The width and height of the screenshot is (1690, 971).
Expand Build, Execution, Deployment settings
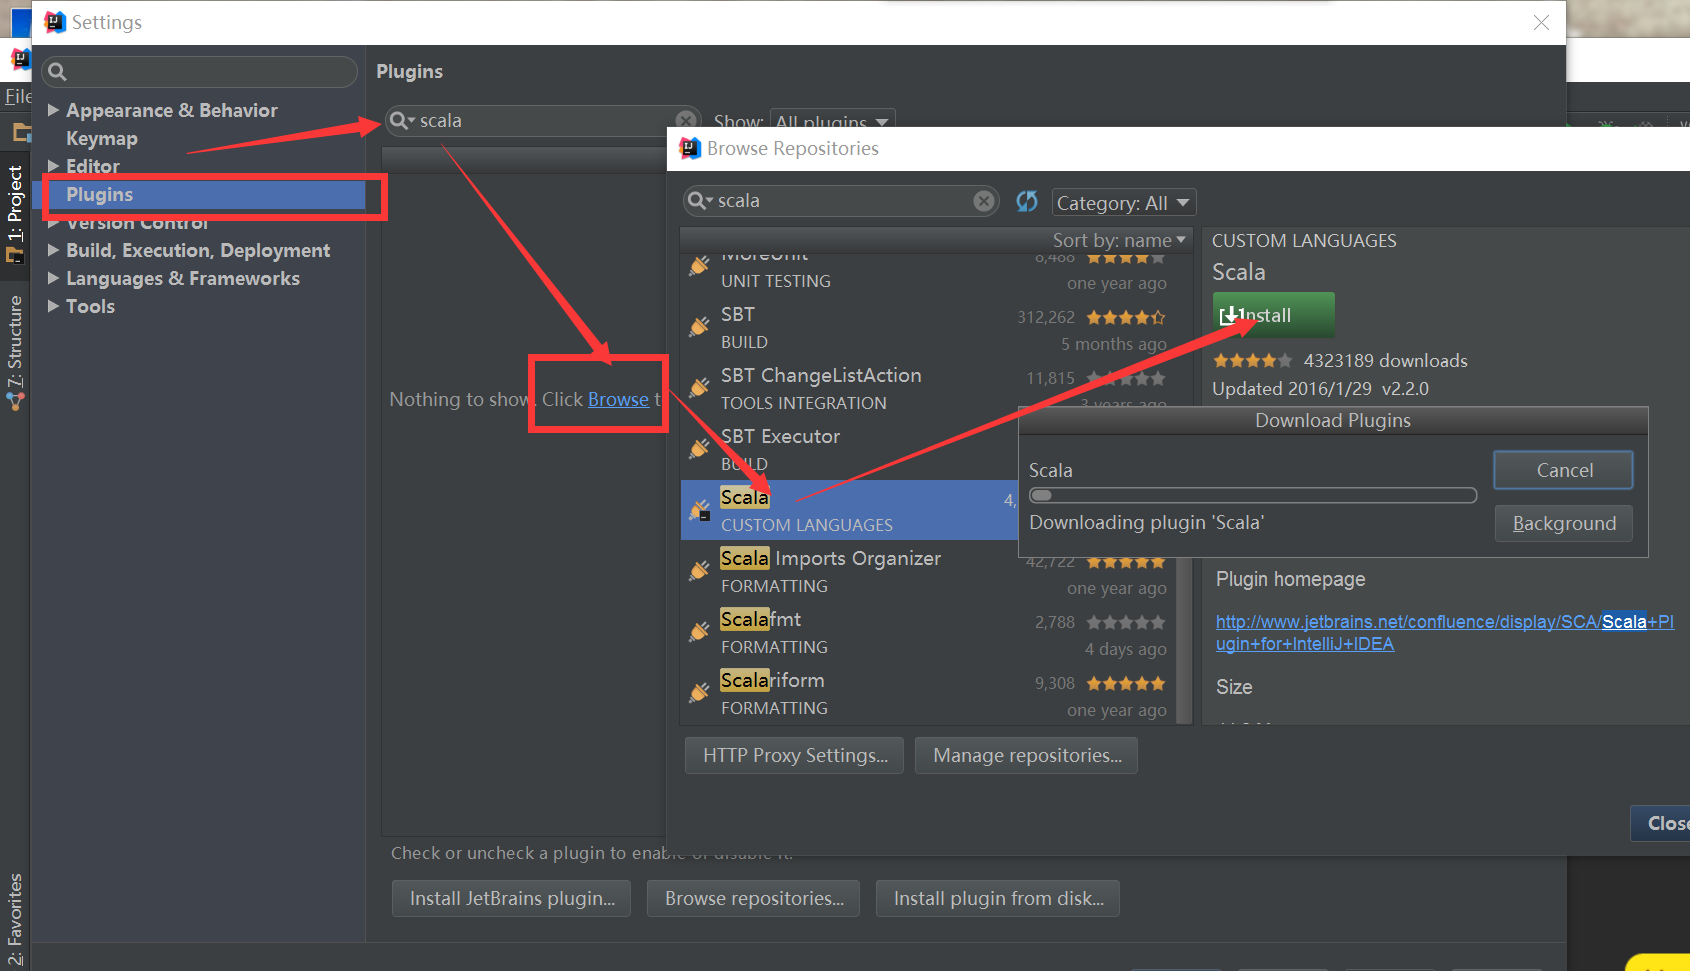click(x=54, y=250)
